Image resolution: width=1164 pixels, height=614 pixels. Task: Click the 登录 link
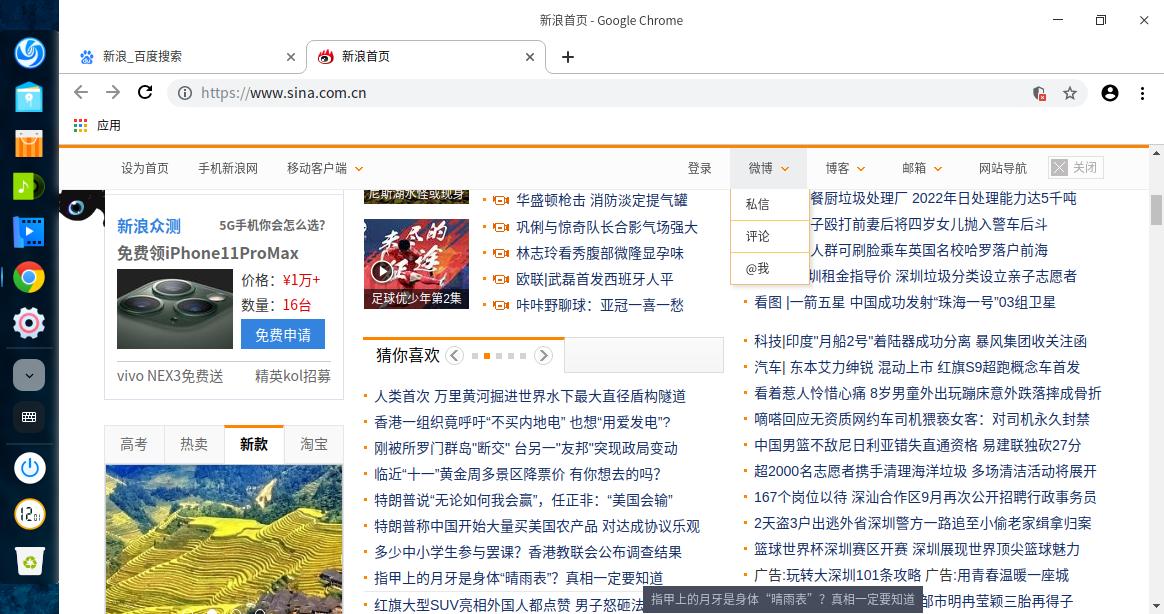[x=700, y=168]
